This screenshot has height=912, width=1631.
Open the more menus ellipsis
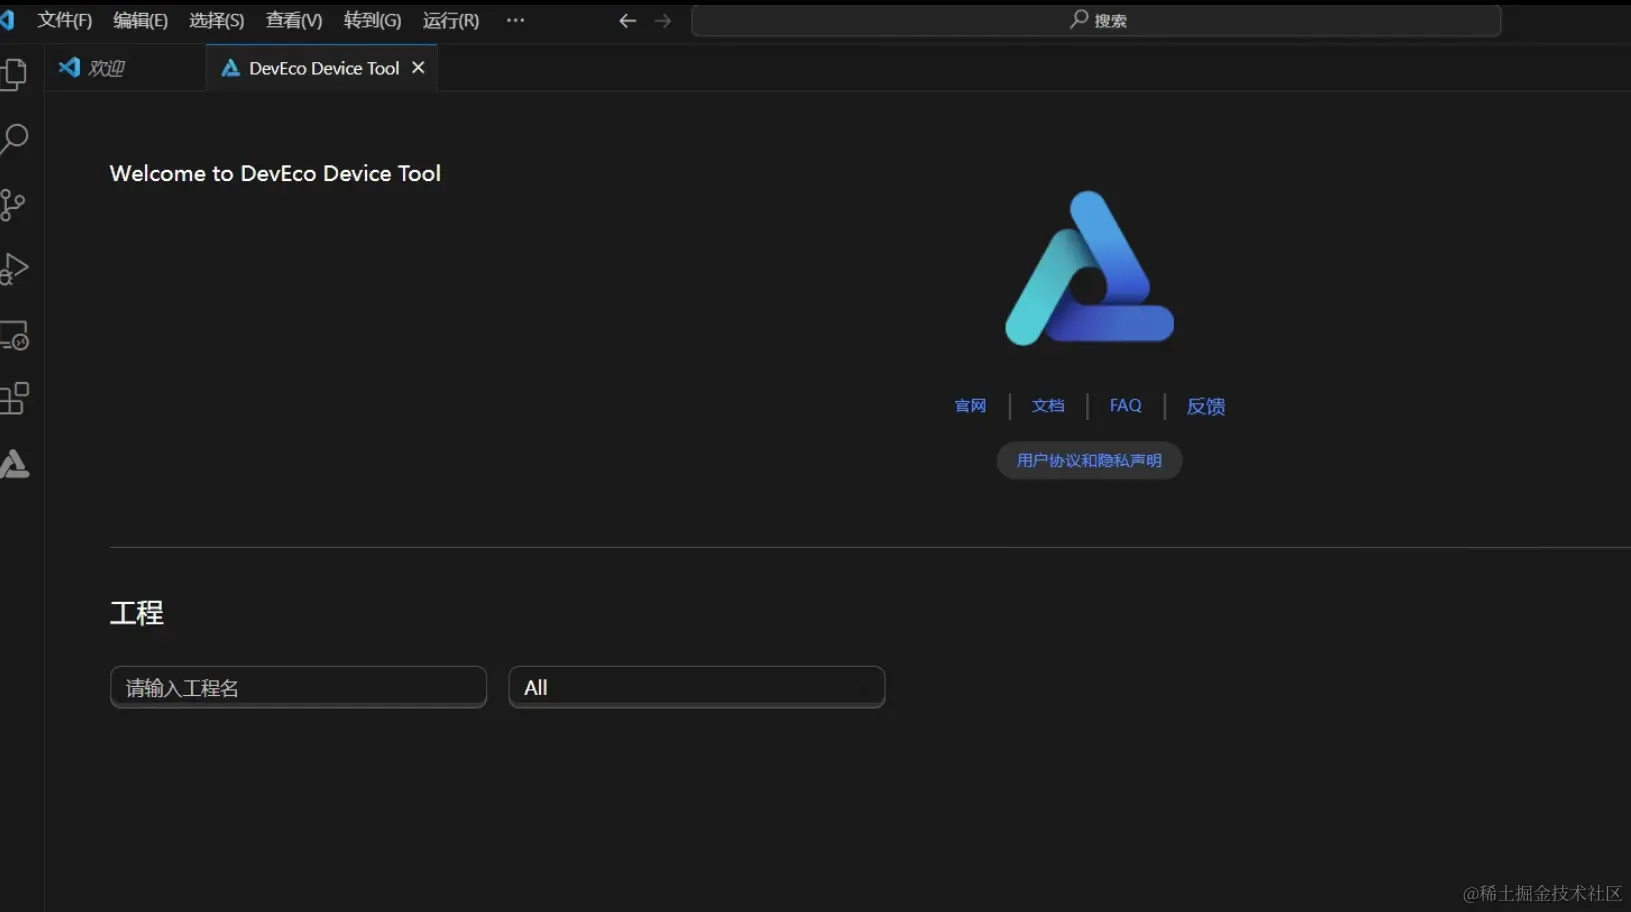tap(515, 20)
